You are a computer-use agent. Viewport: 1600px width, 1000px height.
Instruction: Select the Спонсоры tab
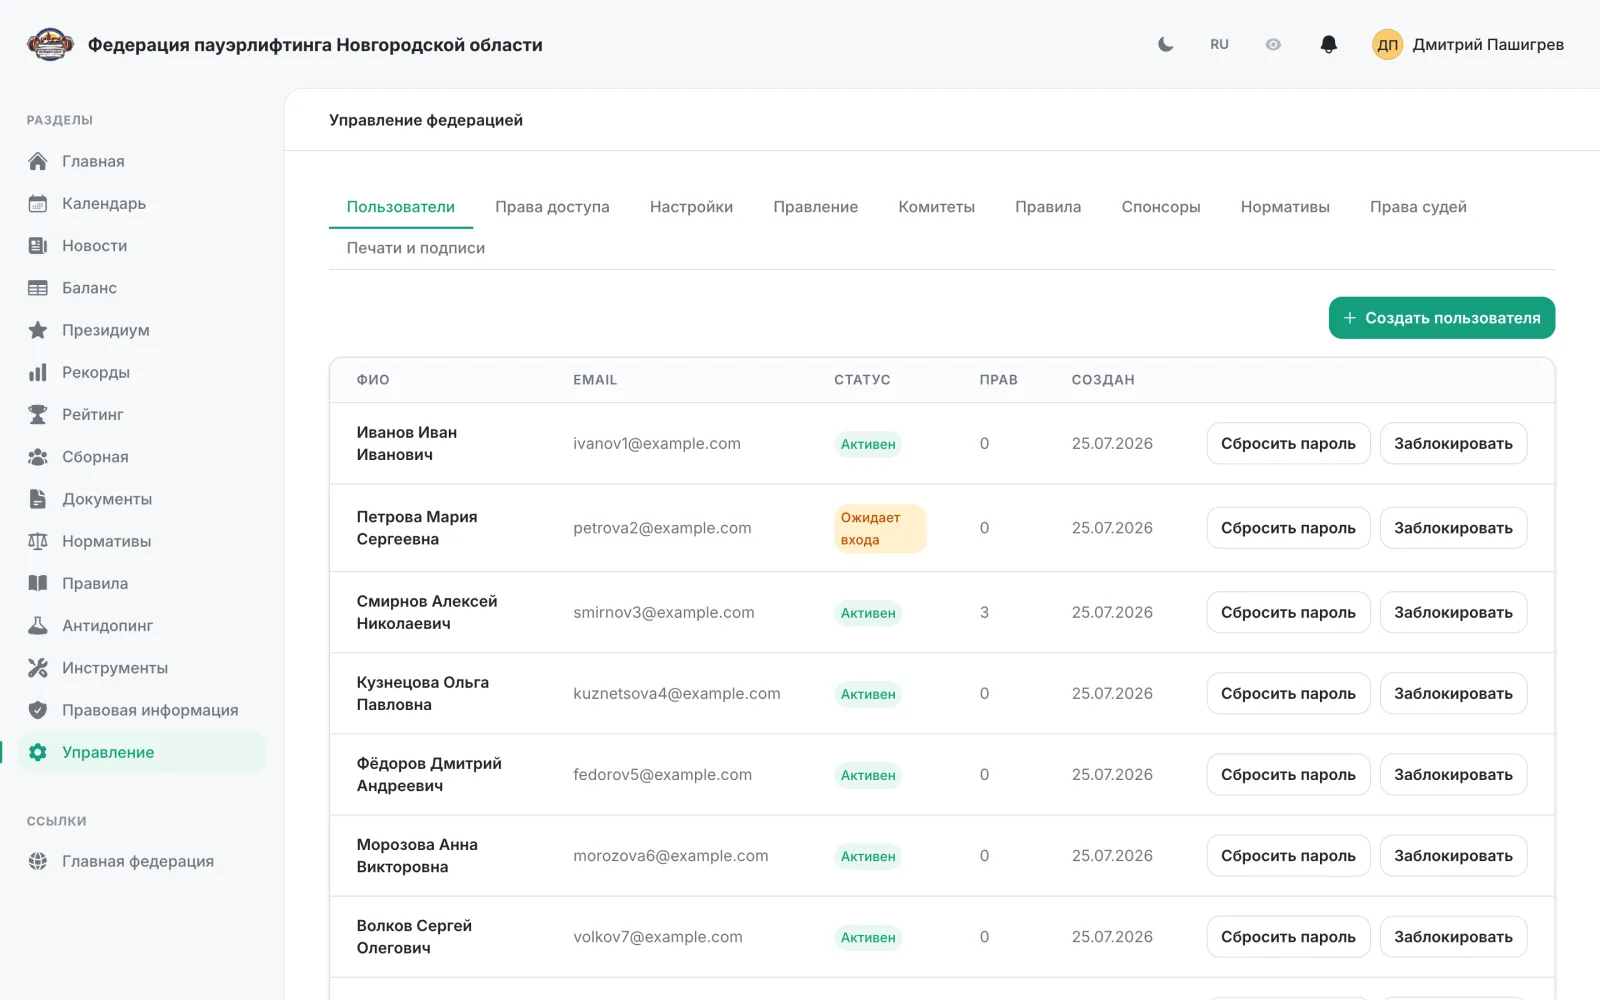click(1160, 207)
